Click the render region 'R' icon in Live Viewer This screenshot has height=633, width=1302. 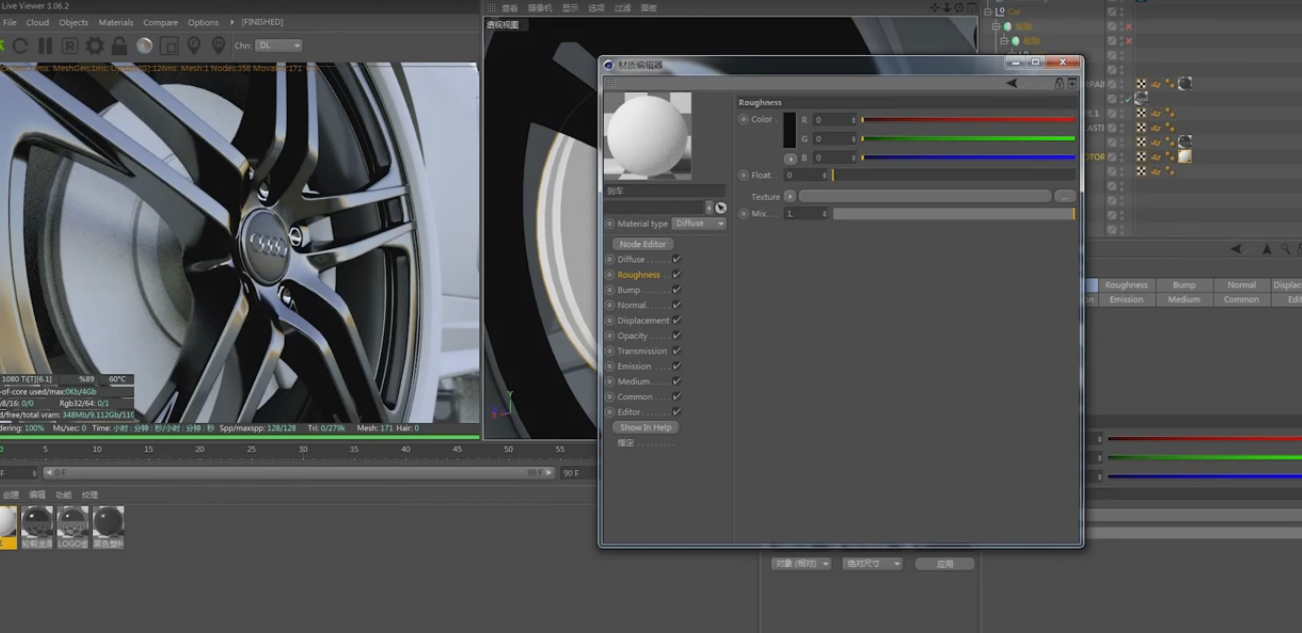(x=70, y=46)
